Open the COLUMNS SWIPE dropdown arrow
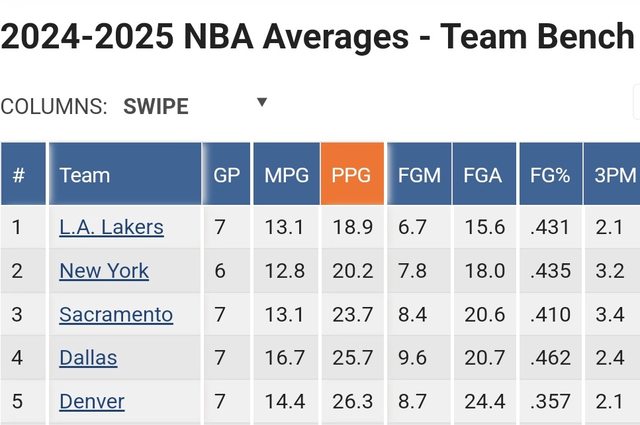This screenshot has height=425, width=640. tap(262, 102)
